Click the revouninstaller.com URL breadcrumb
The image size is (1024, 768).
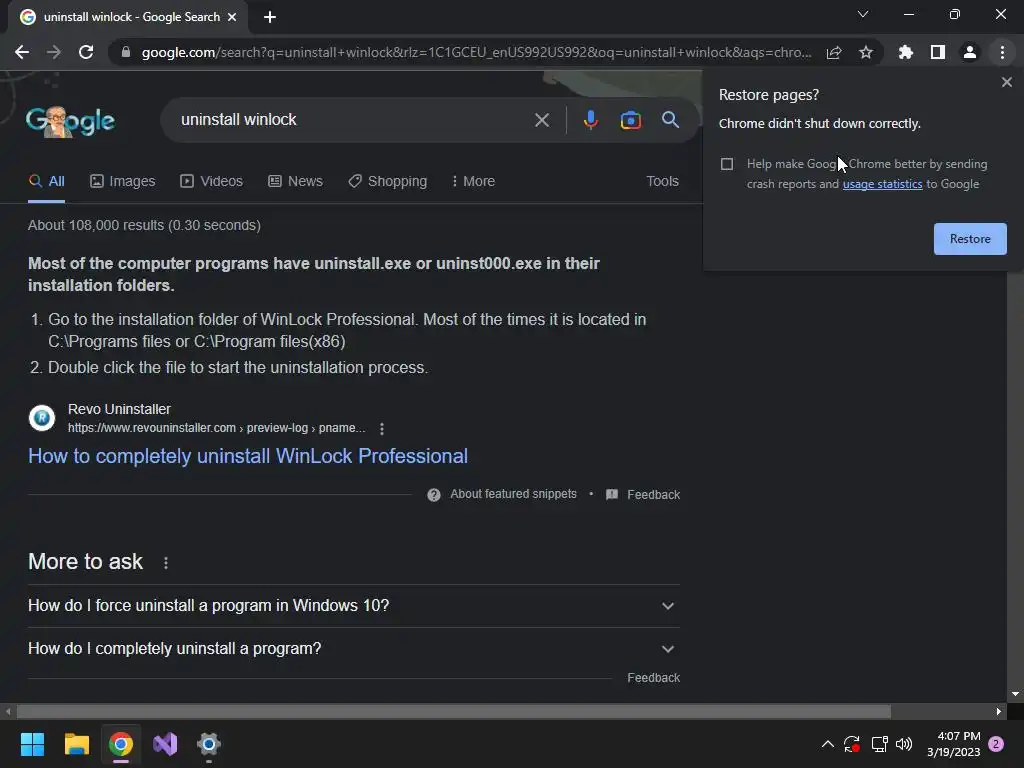[x=216, y=428]
